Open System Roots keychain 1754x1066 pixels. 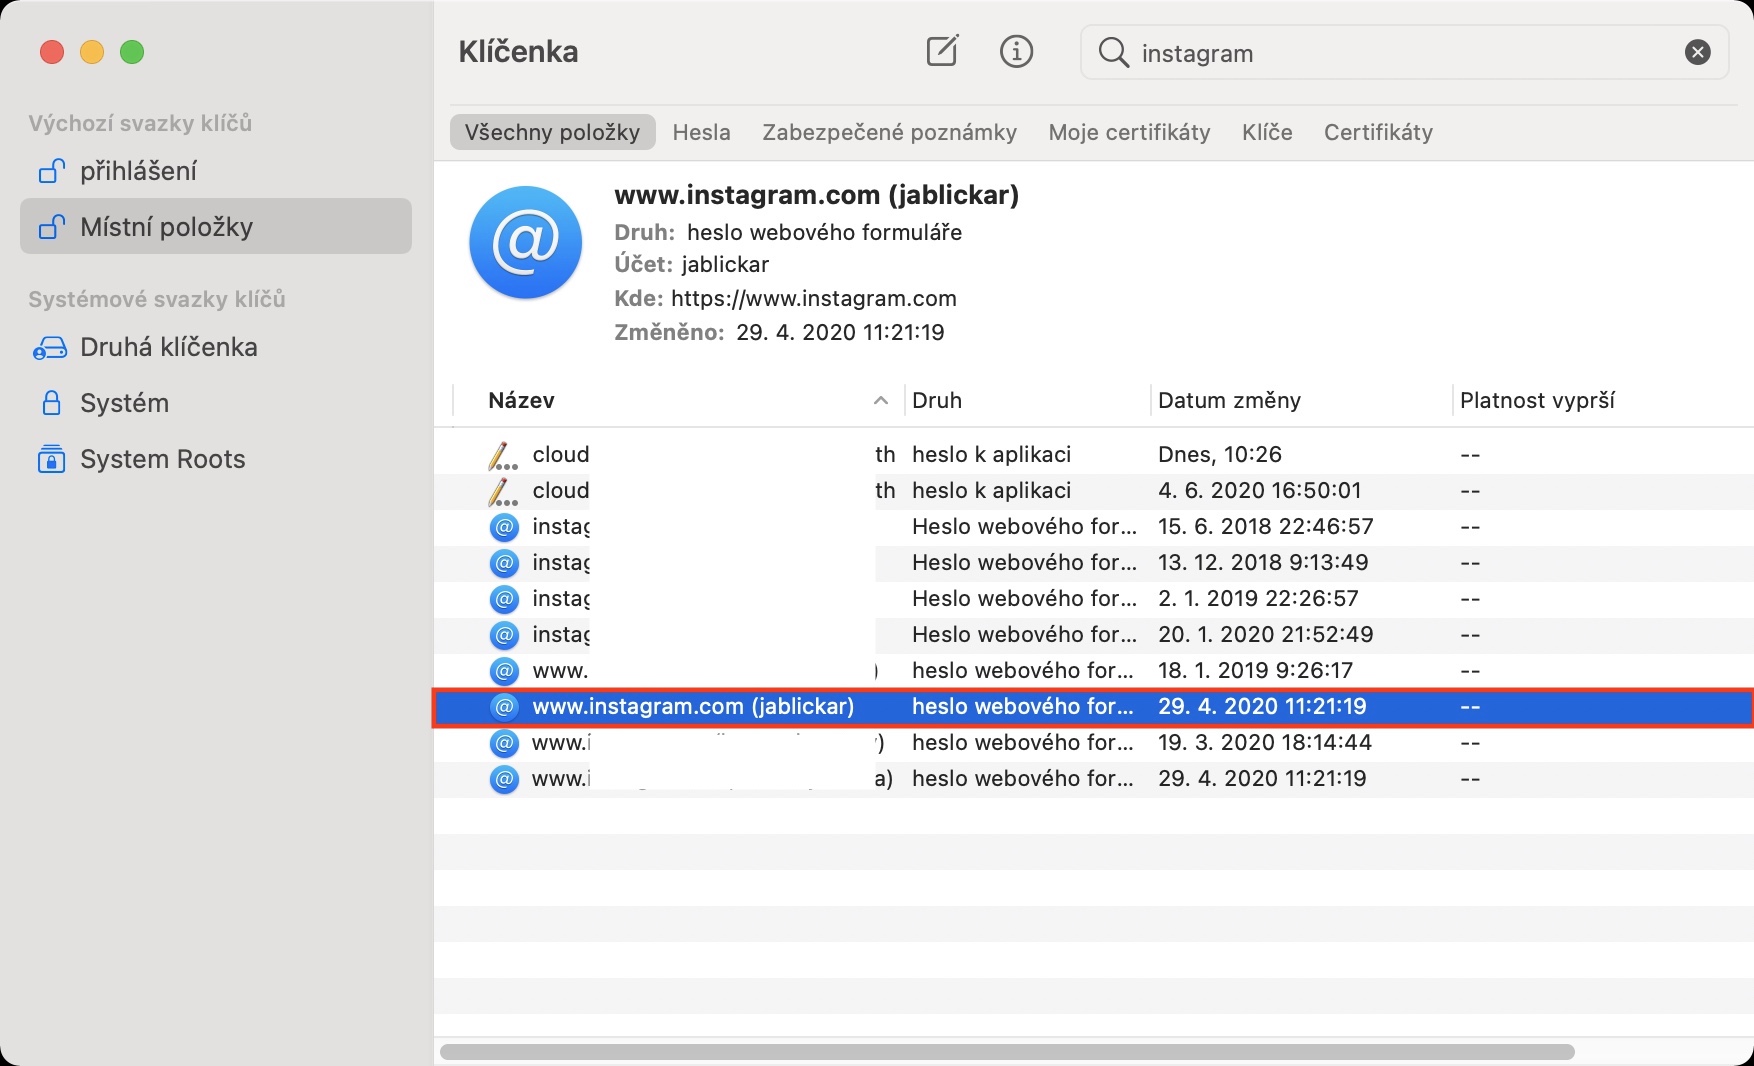pos(162,459)
